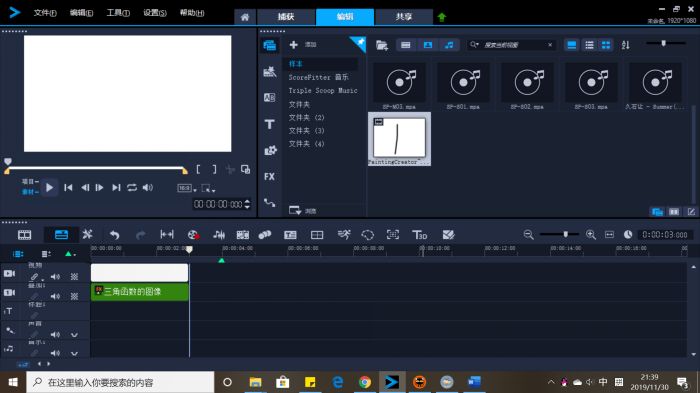Switch to the 共享 (Share) tab
The width and height of the screenshot is (700, 393).
[404, 17]
